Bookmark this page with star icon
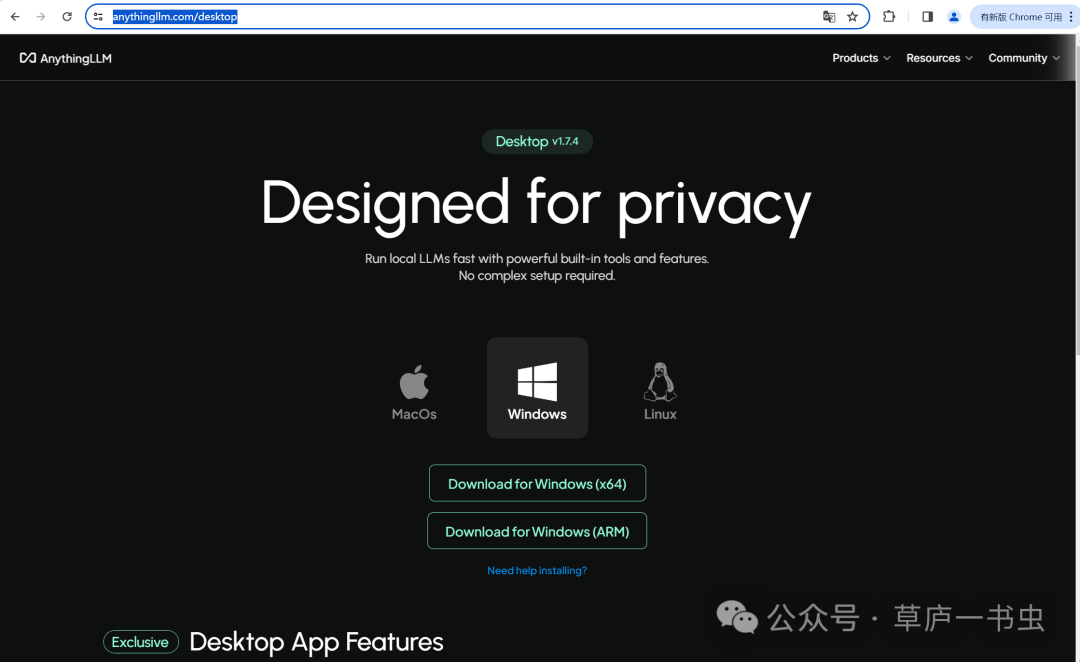This screenshot has width=1080, height=662. coord(853,17)
